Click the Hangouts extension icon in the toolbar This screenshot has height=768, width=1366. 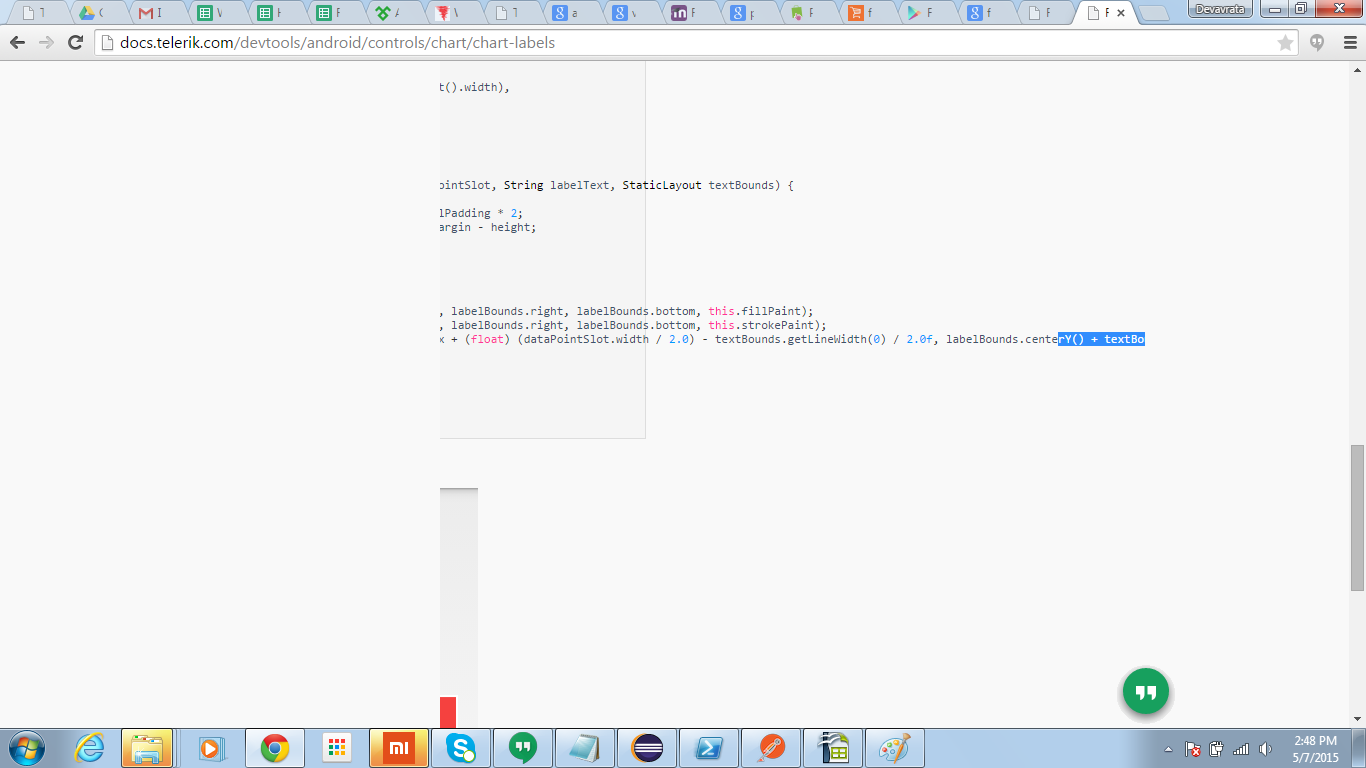1318,43
